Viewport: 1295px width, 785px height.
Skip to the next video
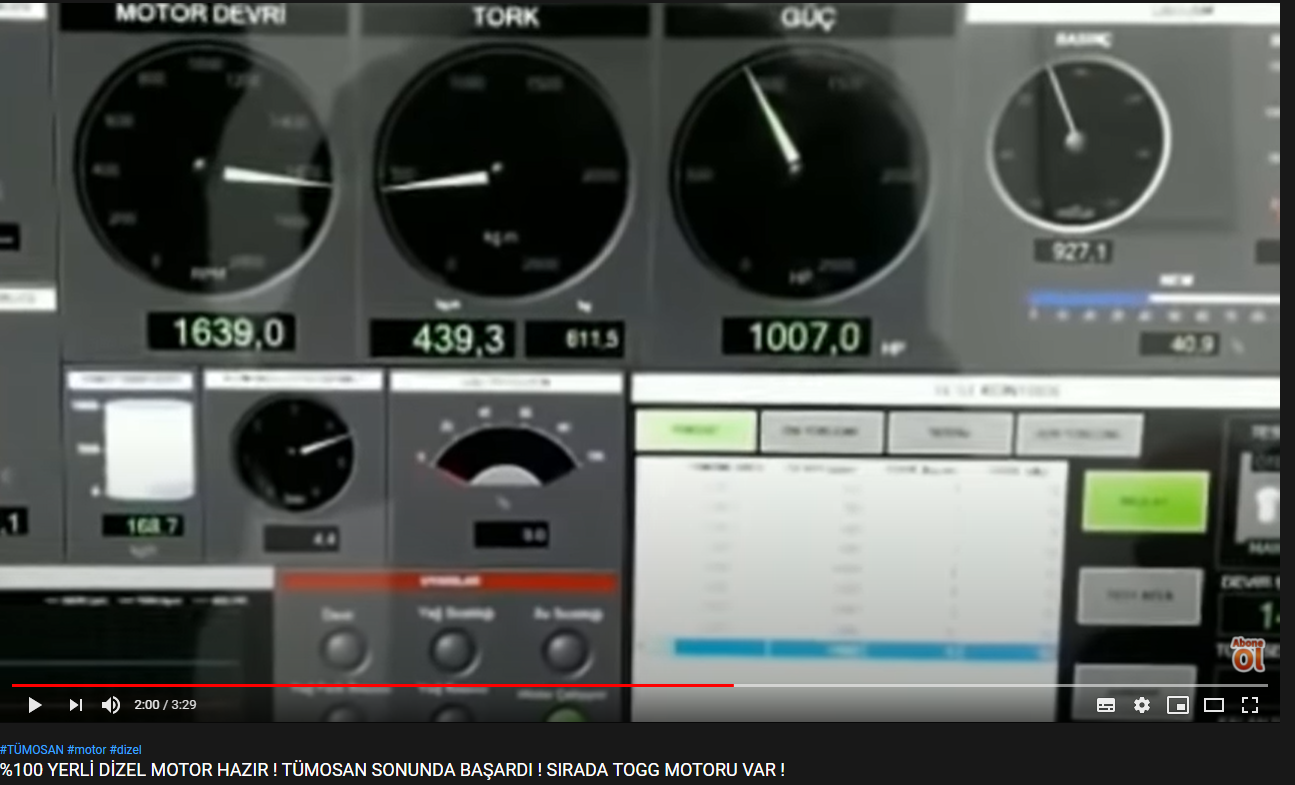(76, 705)
